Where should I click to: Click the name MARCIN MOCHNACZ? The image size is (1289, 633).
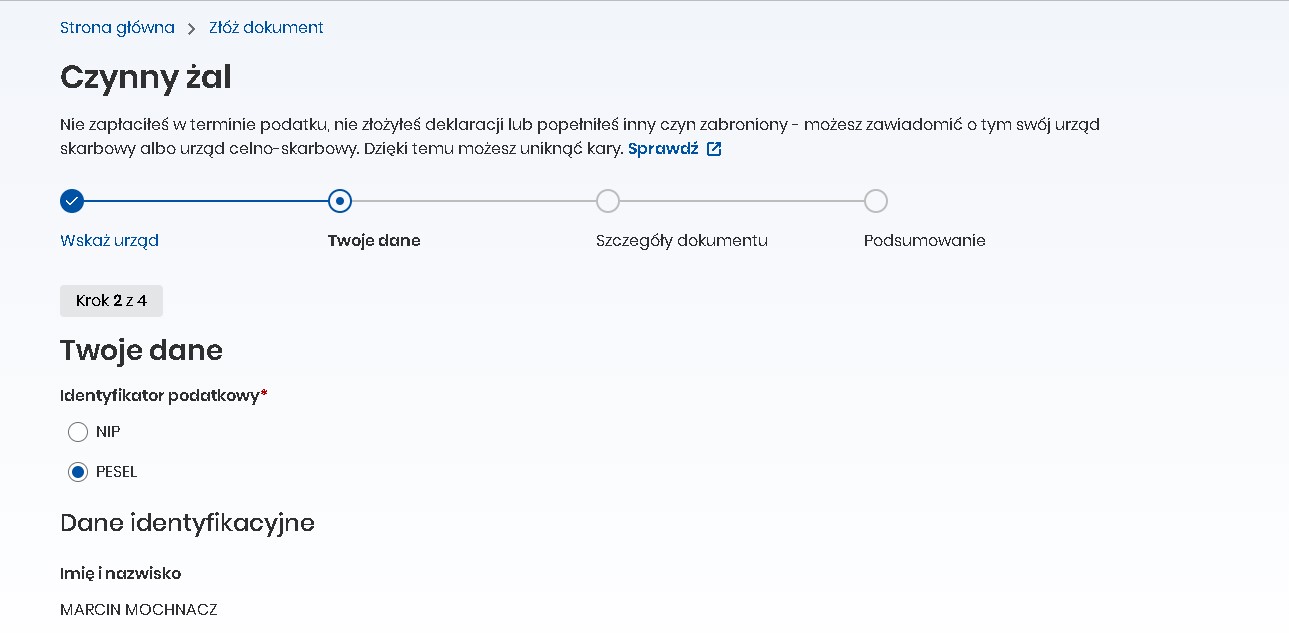point(139,609)
